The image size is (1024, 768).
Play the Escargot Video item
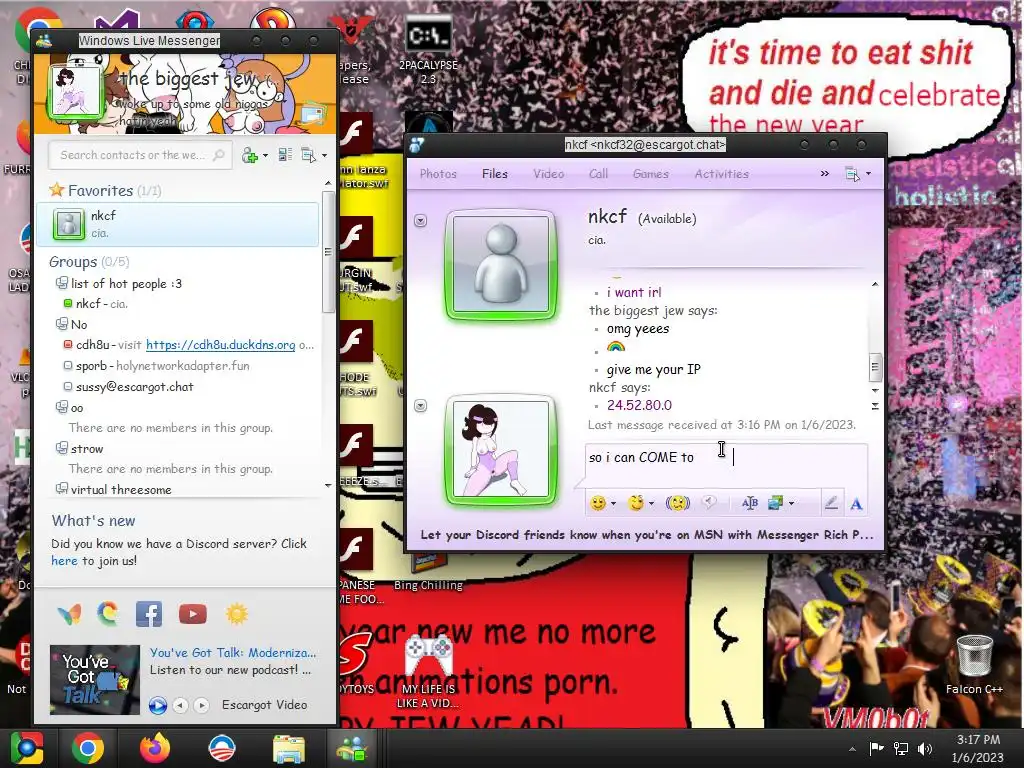pyautogui.click(x=157, y=705)
